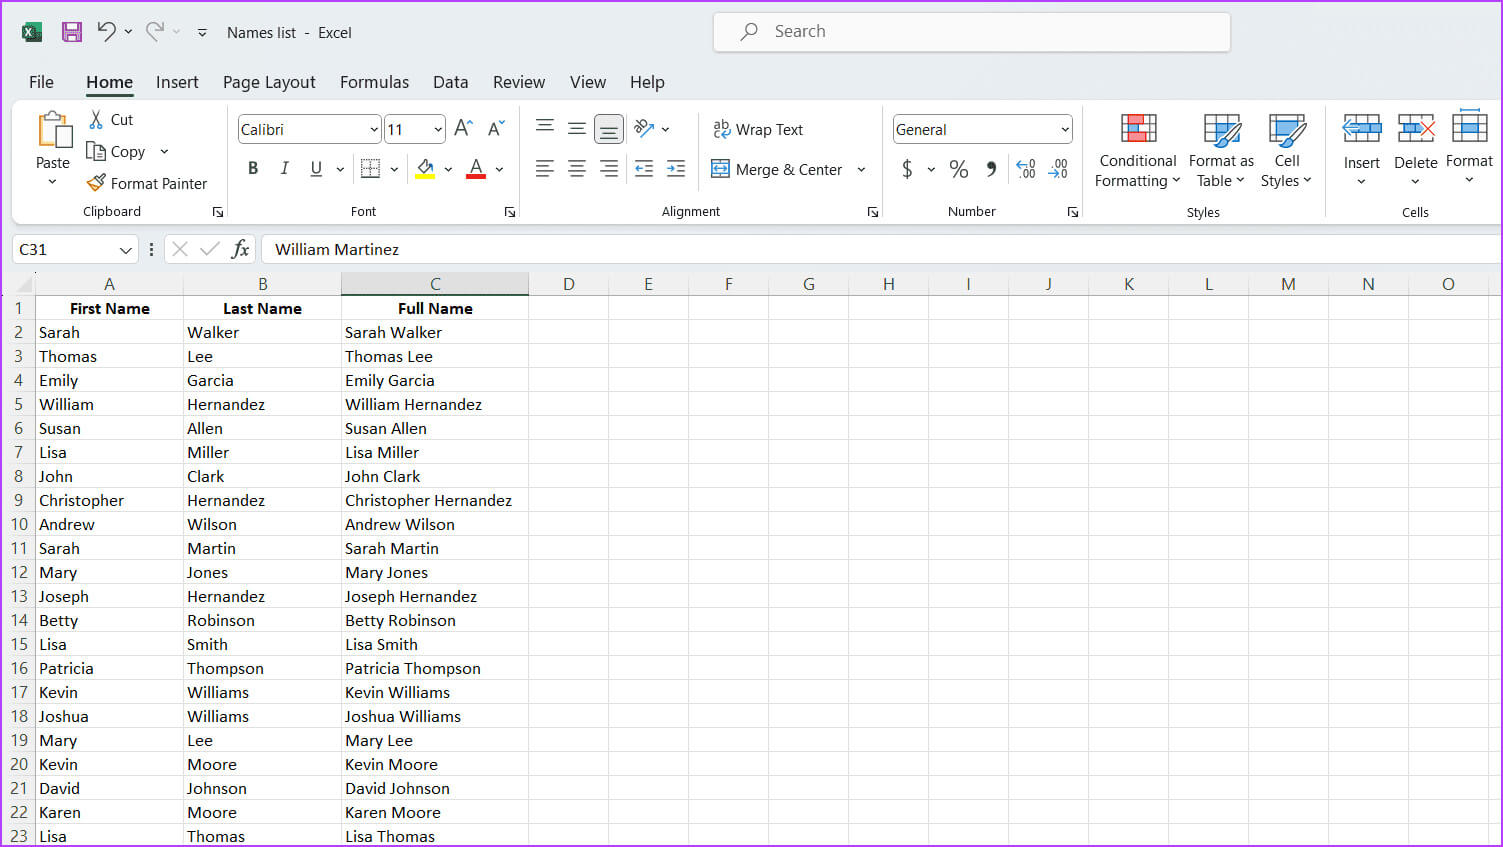Toggle Bold formatting

(253, 169)
